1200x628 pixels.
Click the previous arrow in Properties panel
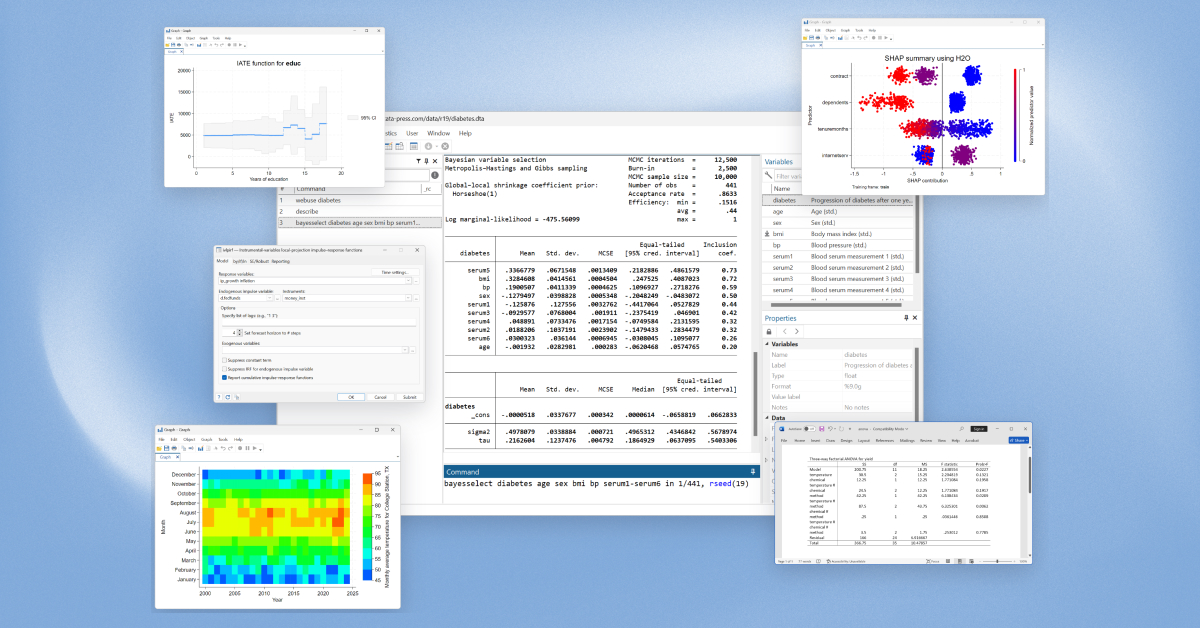[784, 331]
